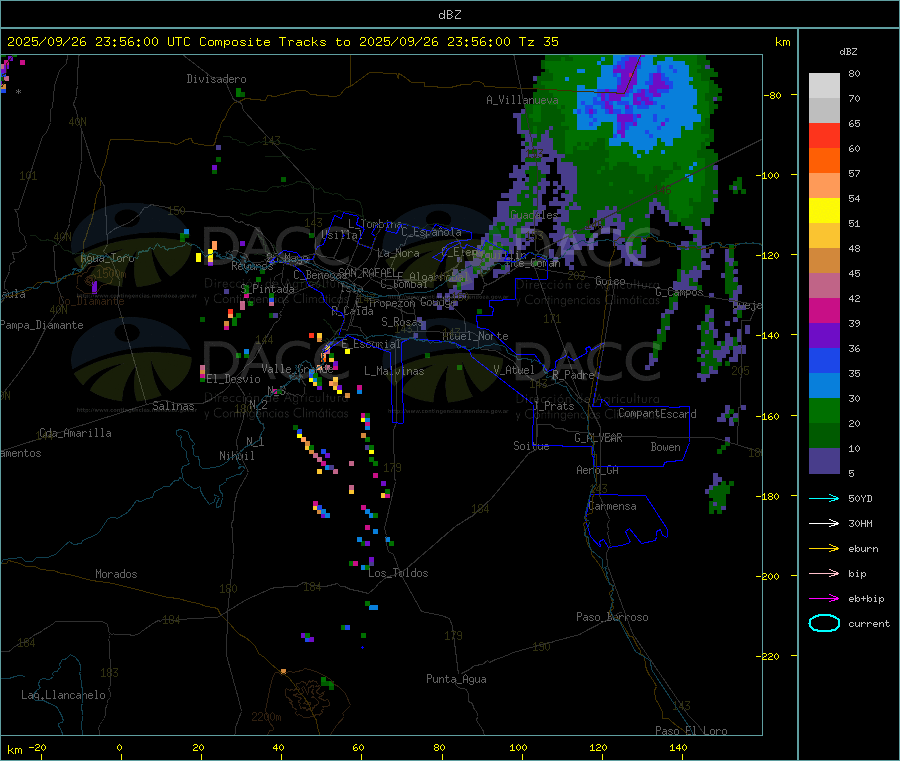The height and width of the screenshot is (761, 900).
Task: Click the 'Cda_Amarilla' map label
Action: [75, 433]
